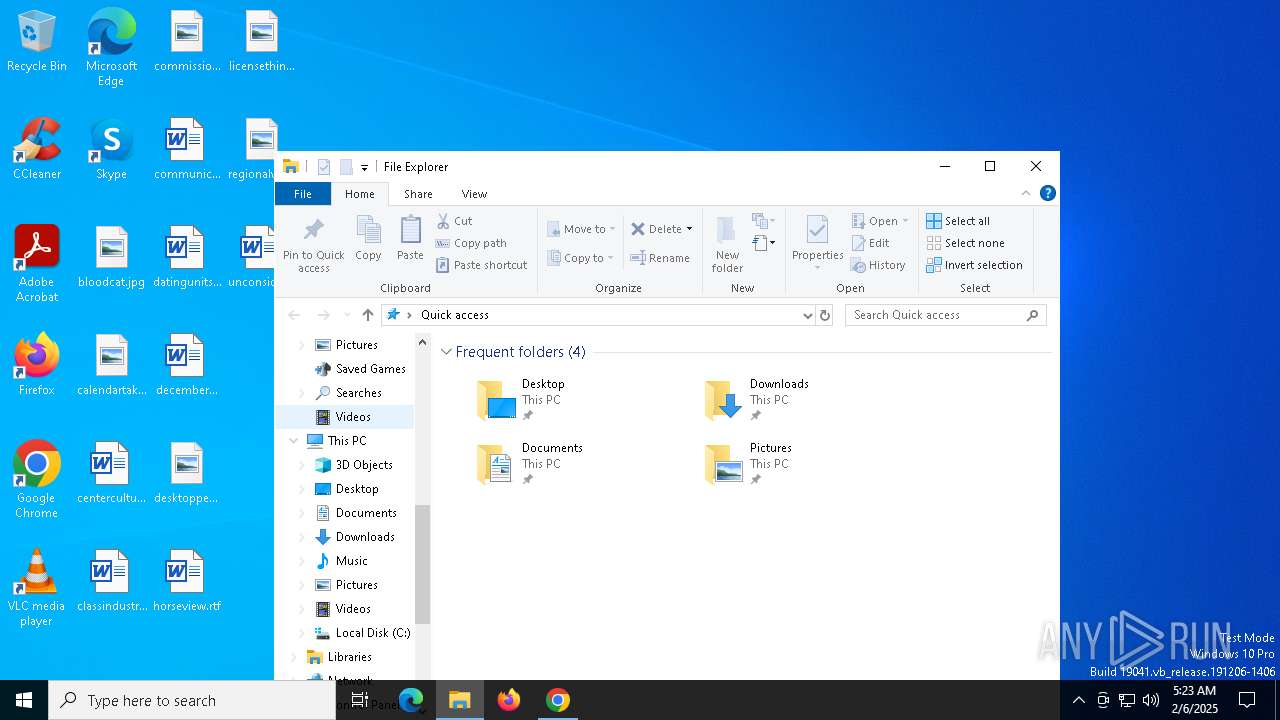Image resolution: width=1280 pixels, height=720 pixels.
Task: Click the Quick access address bar
Action: (x=596, y=315)
